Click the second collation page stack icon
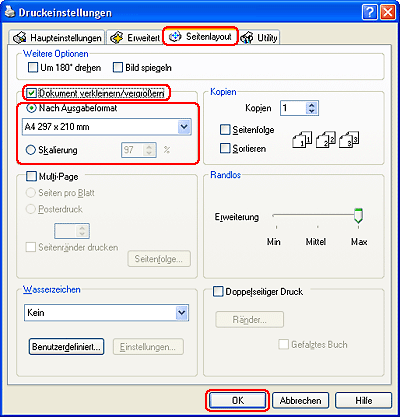 point(326,139)
